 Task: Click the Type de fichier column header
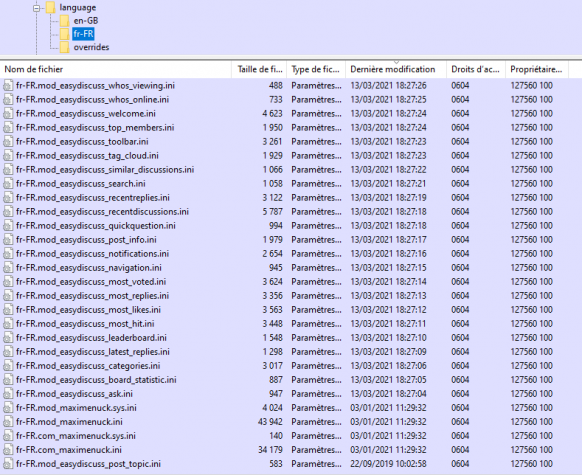[x=316, y=69]
